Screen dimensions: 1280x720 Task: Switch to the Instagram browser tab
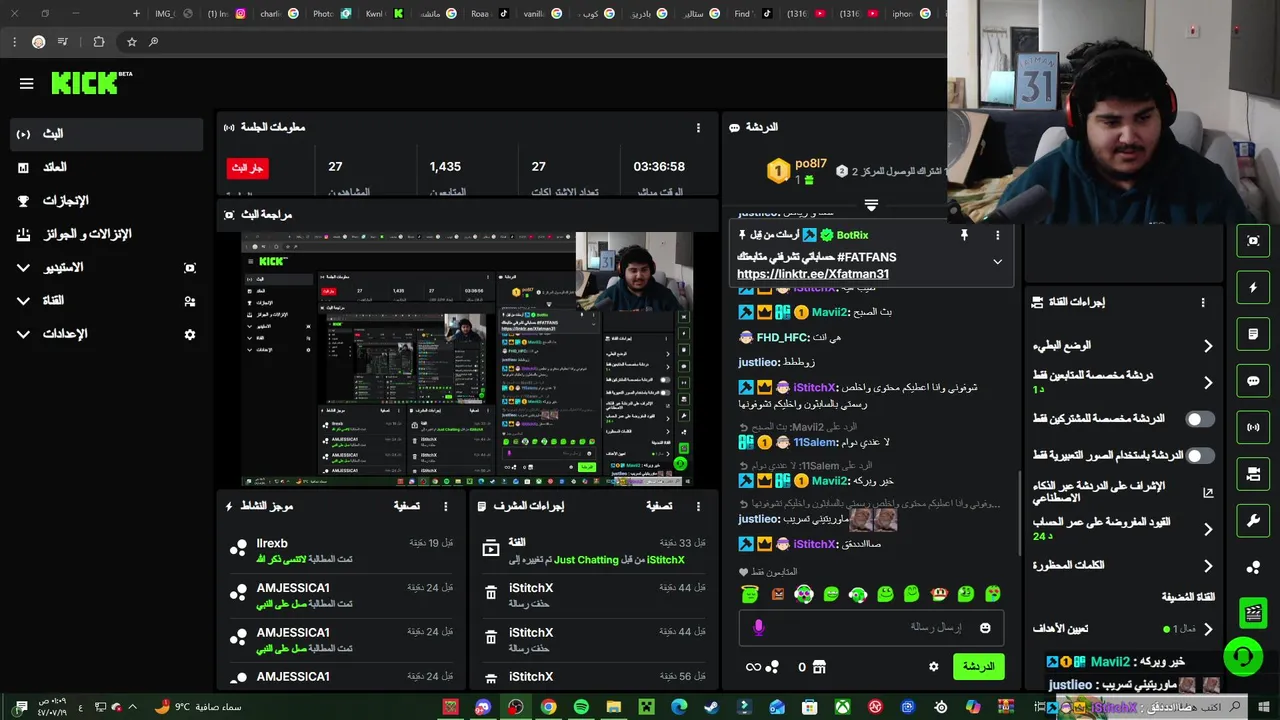tap(227, 13)
